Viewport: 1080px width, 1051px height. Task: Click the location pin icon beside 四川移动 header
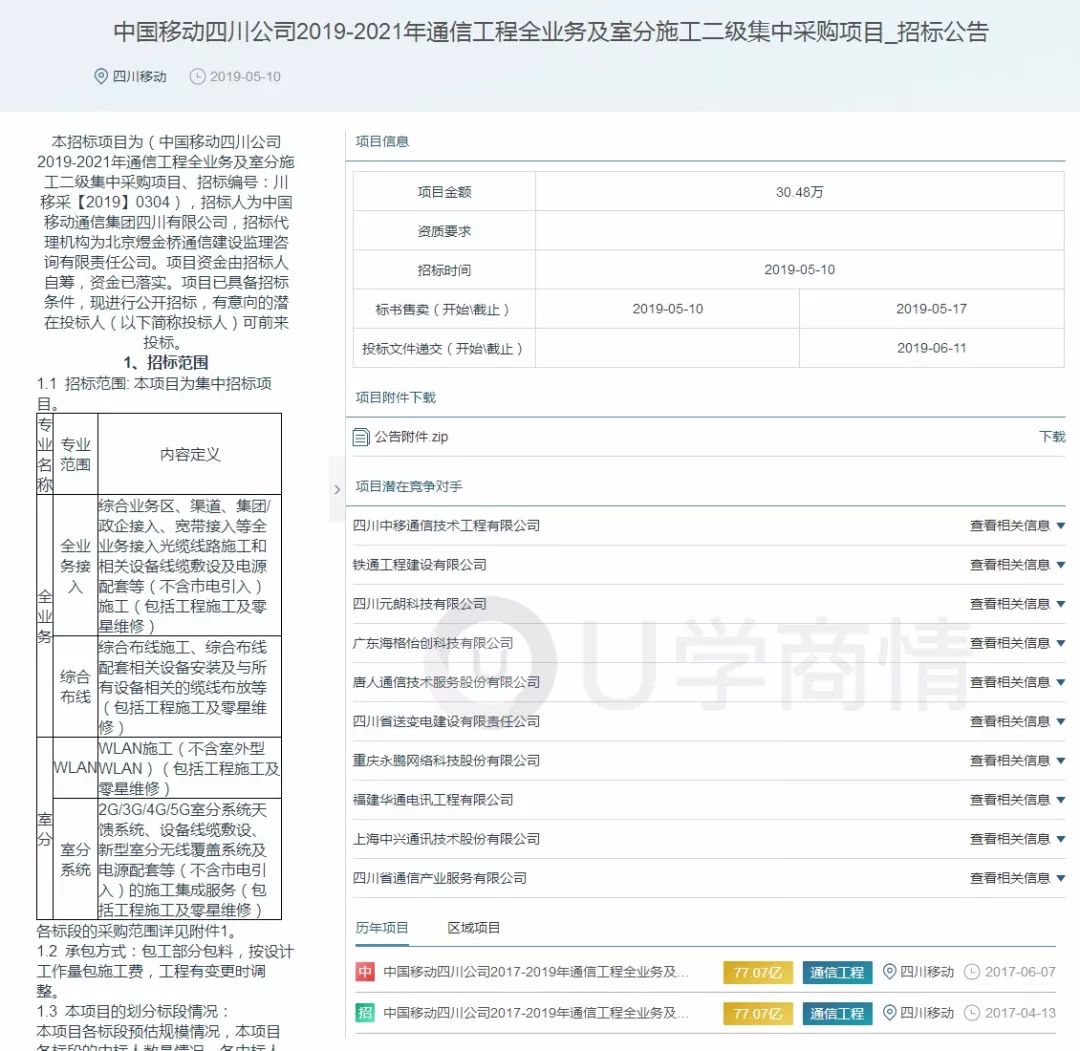pyautogui.click(x=101, y=76)
